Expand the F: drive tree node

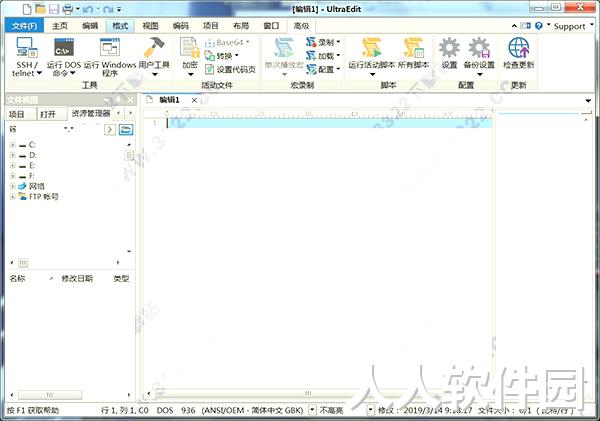point(13,176)
